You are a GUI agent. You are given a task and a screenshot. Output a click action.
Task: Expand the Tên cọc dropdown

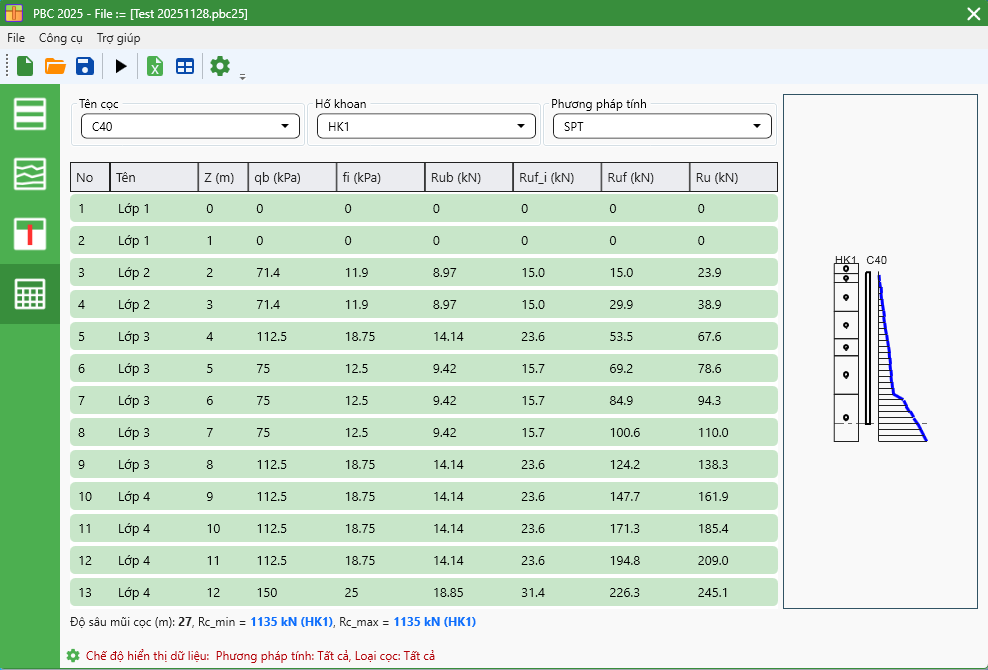tap(188, 126)
